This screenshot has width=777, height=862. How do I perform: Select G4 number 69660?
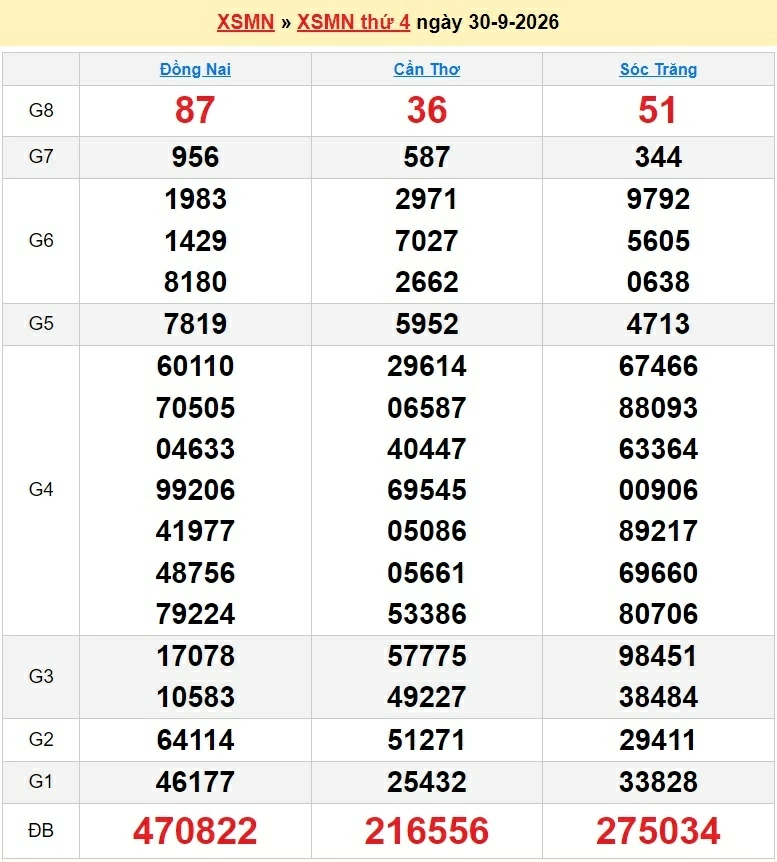coord(658,573)
